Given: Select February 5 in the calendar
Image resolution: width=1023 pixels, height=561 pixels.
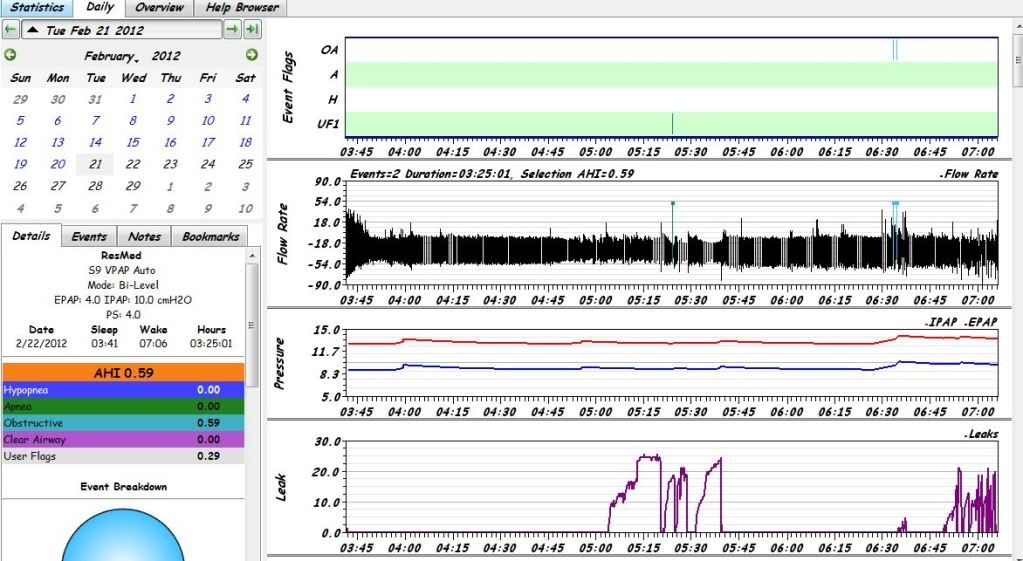Looking at the screenshot, I should click(20, 121).
